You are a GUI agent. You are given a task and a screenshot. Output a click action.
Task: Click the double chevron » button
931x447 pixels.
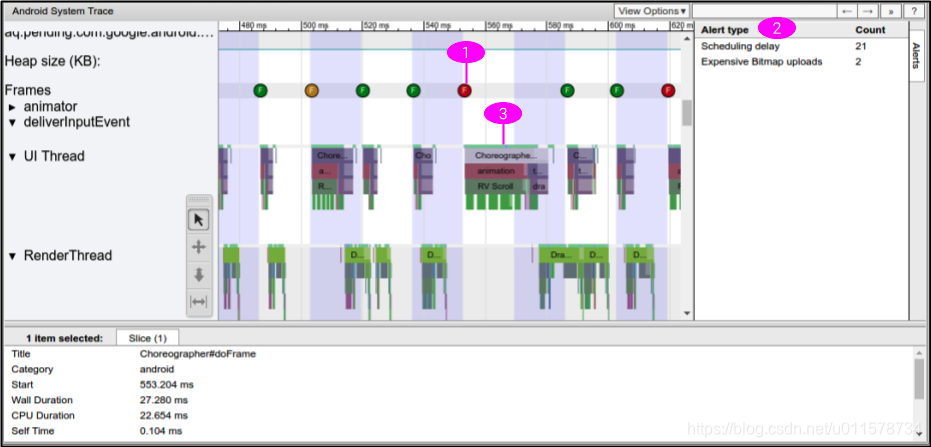coord(891,11)
